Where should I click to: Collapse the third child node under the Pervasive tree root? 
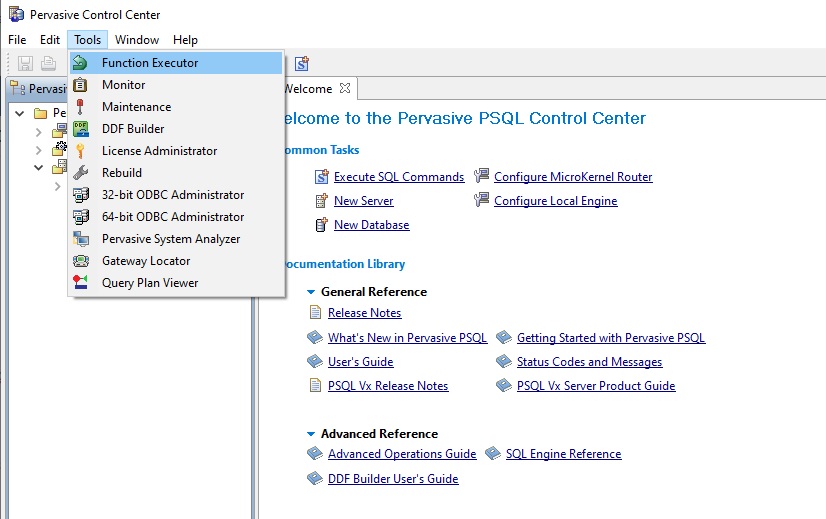coord(38,168)
